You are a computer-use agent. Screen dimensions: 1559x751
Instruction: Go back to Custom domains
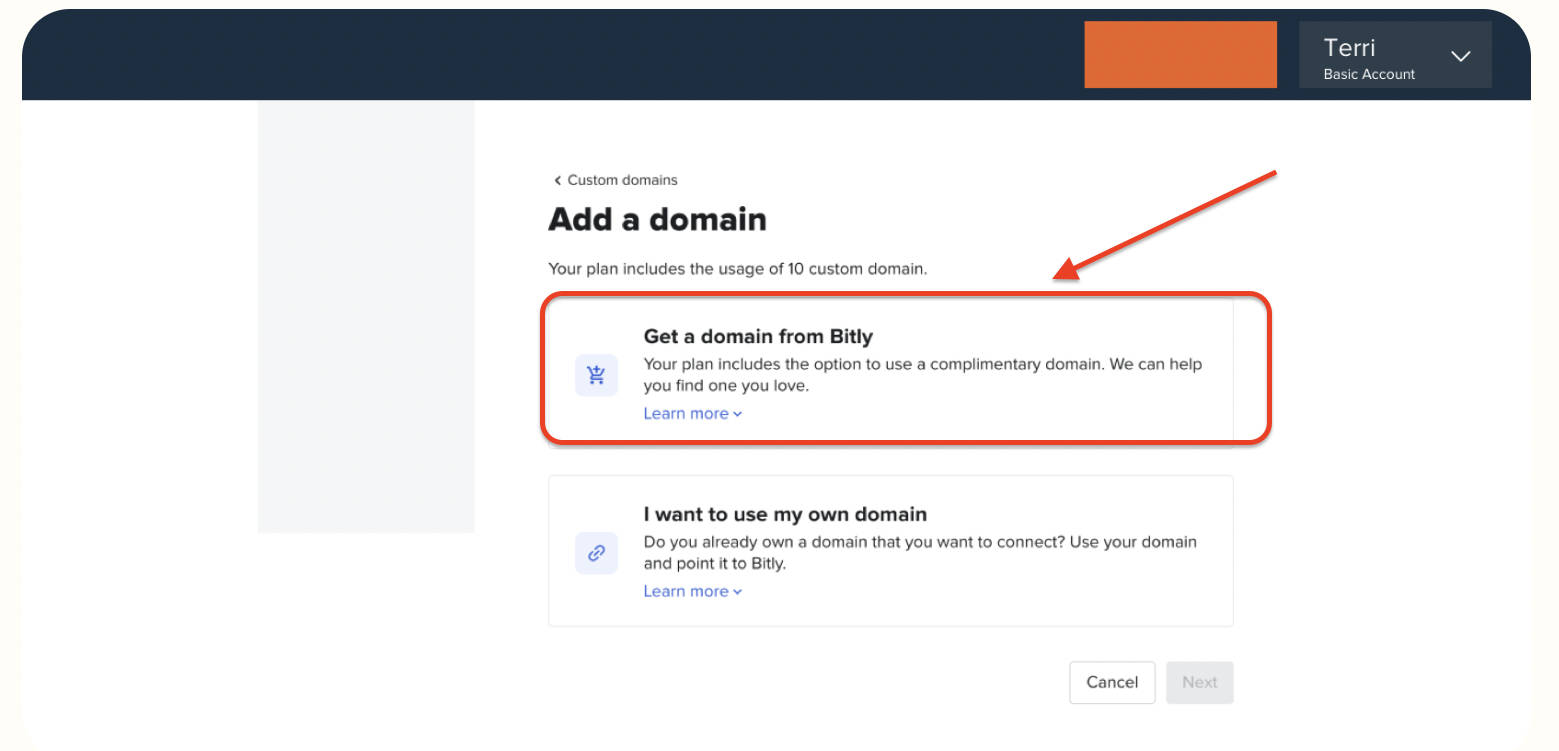pos(615,180)
